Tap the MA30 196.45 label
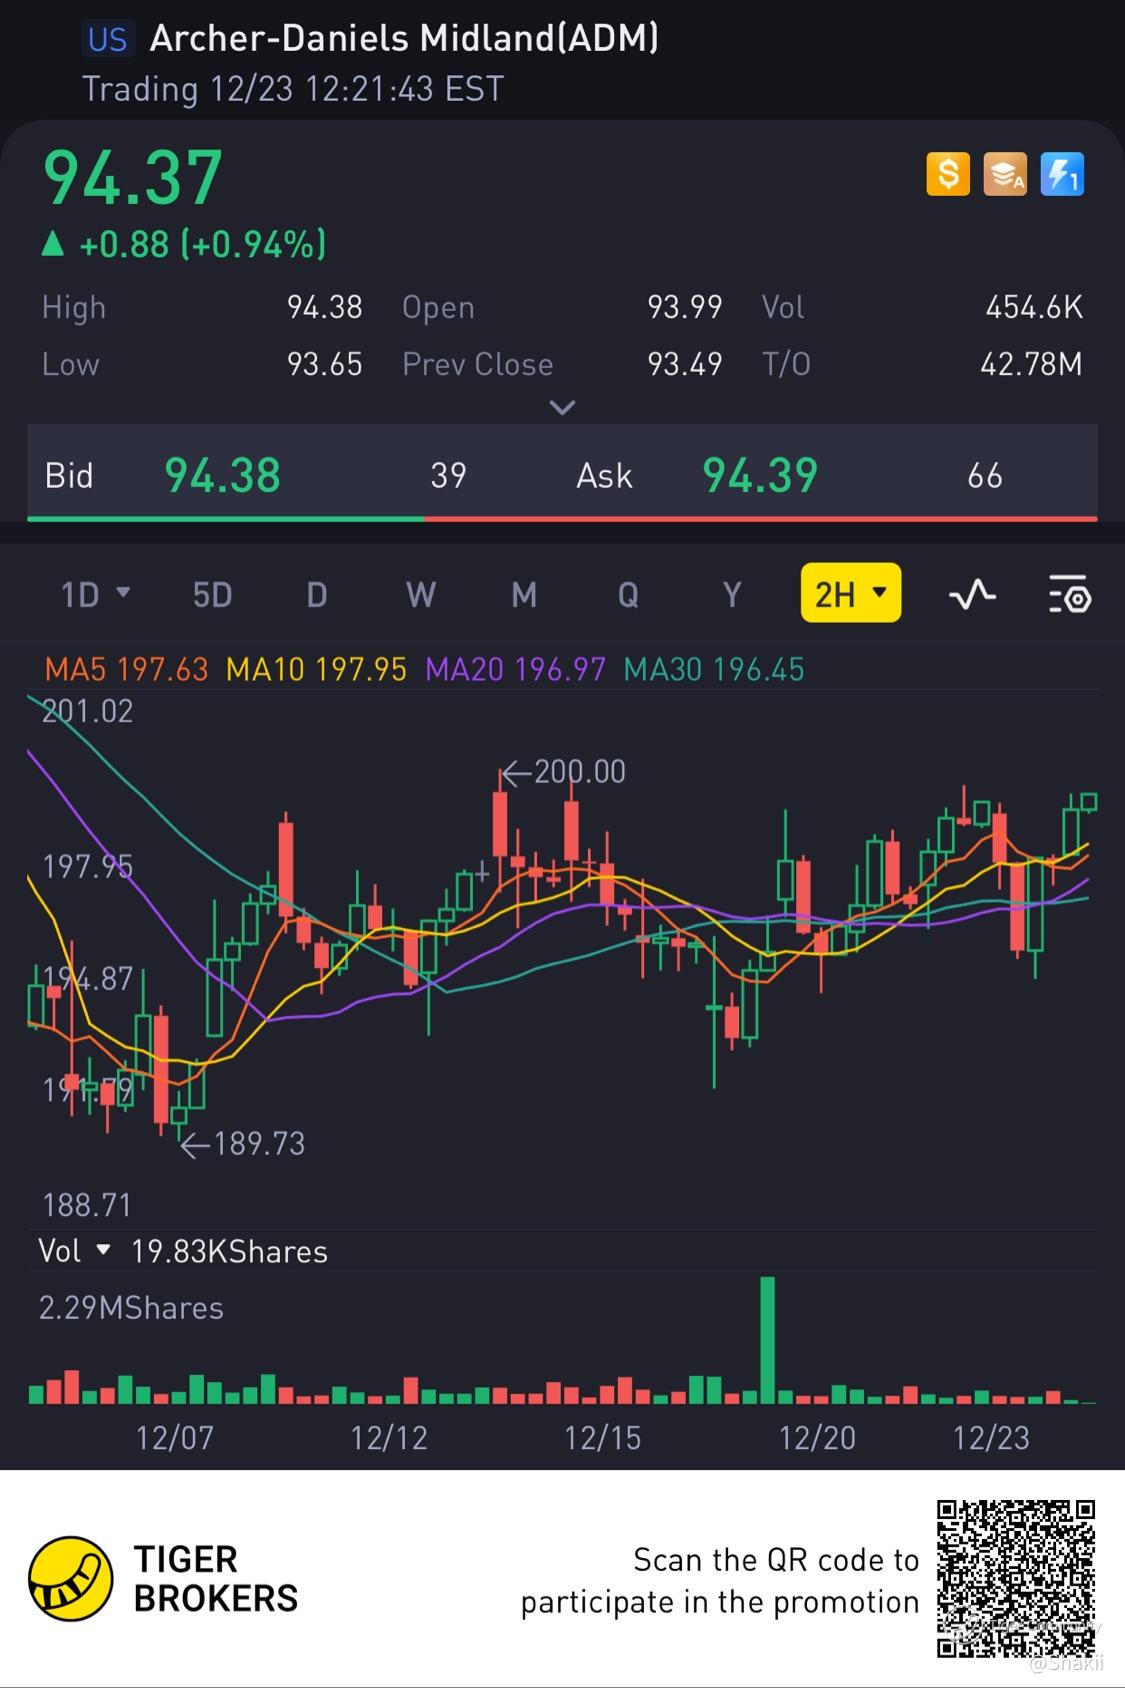This screenshot has width=1125, height=1688. click(x=714, y=669)
